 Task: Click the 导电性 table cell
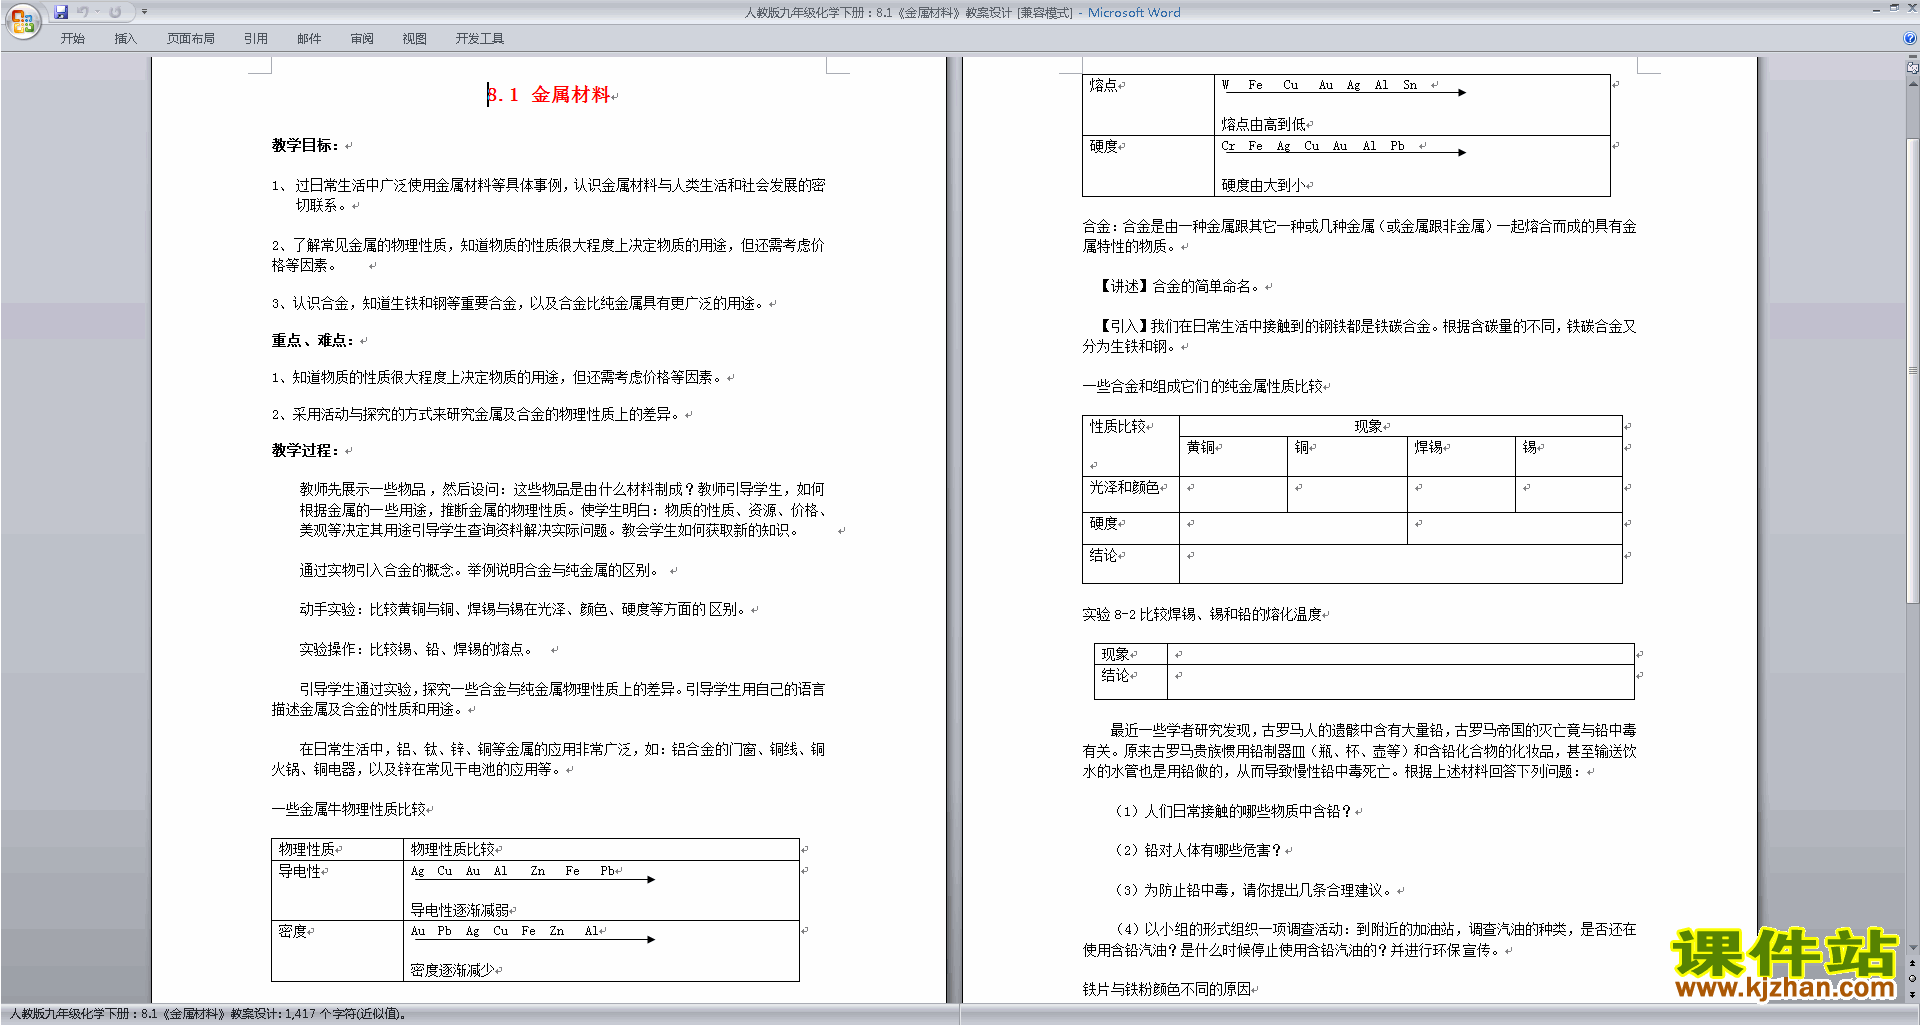pyautogui.click(x=337, y=890)
